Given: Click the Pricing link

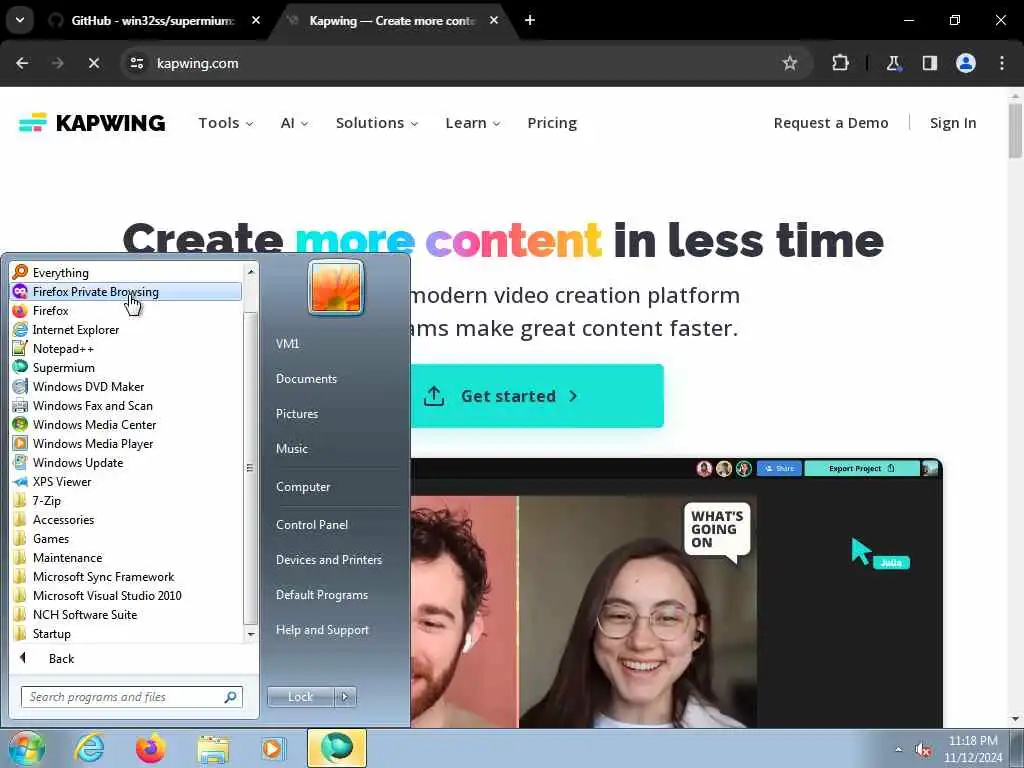Looking at the screenshot, I should 552,123.
